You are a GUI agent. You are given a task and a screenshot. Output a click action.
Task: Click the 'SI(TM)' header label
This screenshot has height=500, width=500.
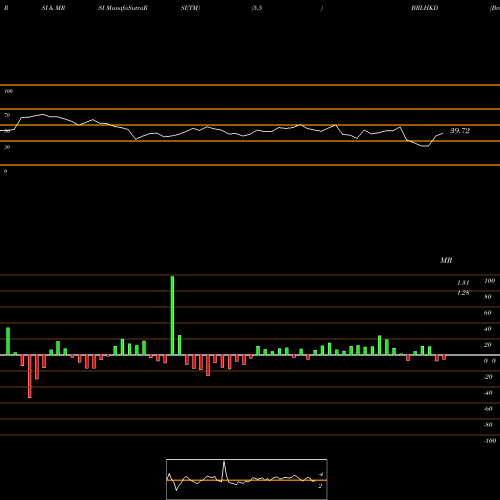pyautogui.click(x=190, y=8)
